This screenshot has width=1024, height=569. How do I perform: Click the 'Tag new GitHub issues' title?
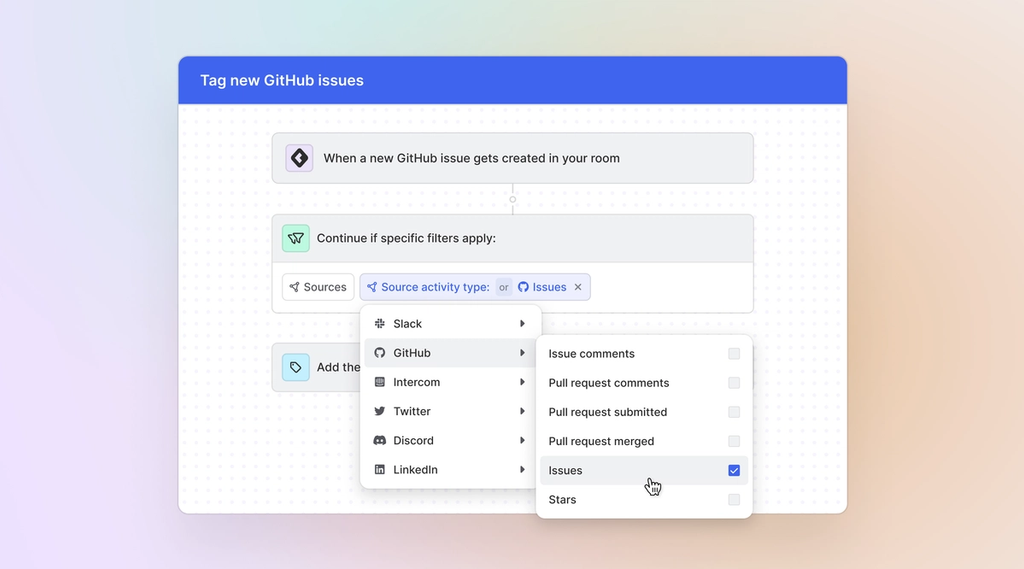coord(281,80)
